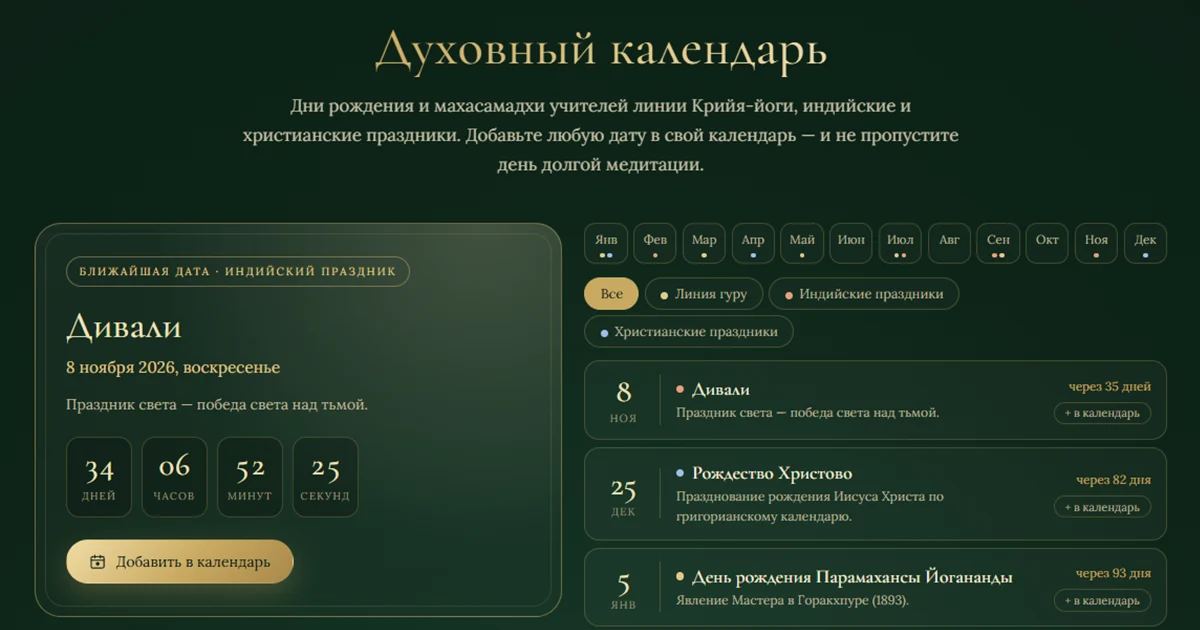Click the БЛИЖАЙШАЯ ДАТА · ИНДИЙСКИЙ ПРАЗДНИК badge

pos(238,271)
